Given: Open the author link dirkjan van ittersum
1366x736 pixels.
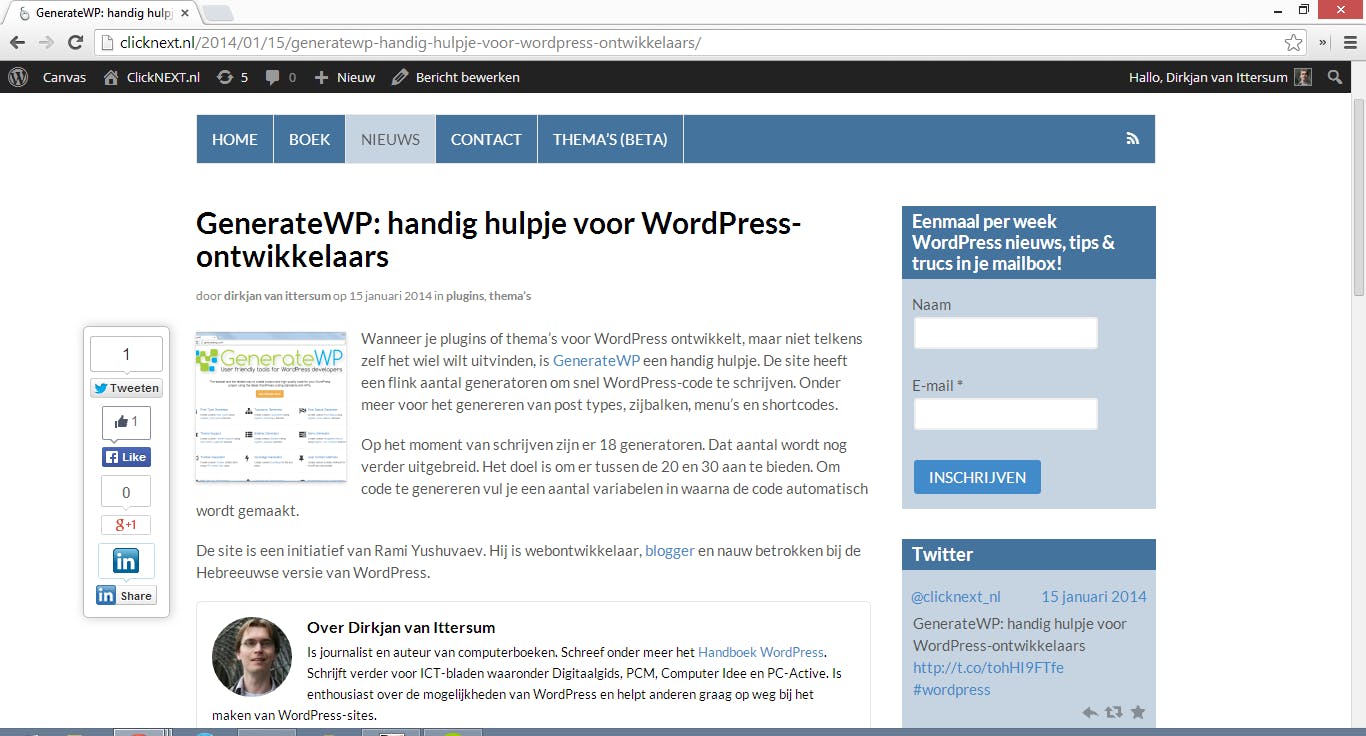Looking at the screenshot, I should click(277, 296).
